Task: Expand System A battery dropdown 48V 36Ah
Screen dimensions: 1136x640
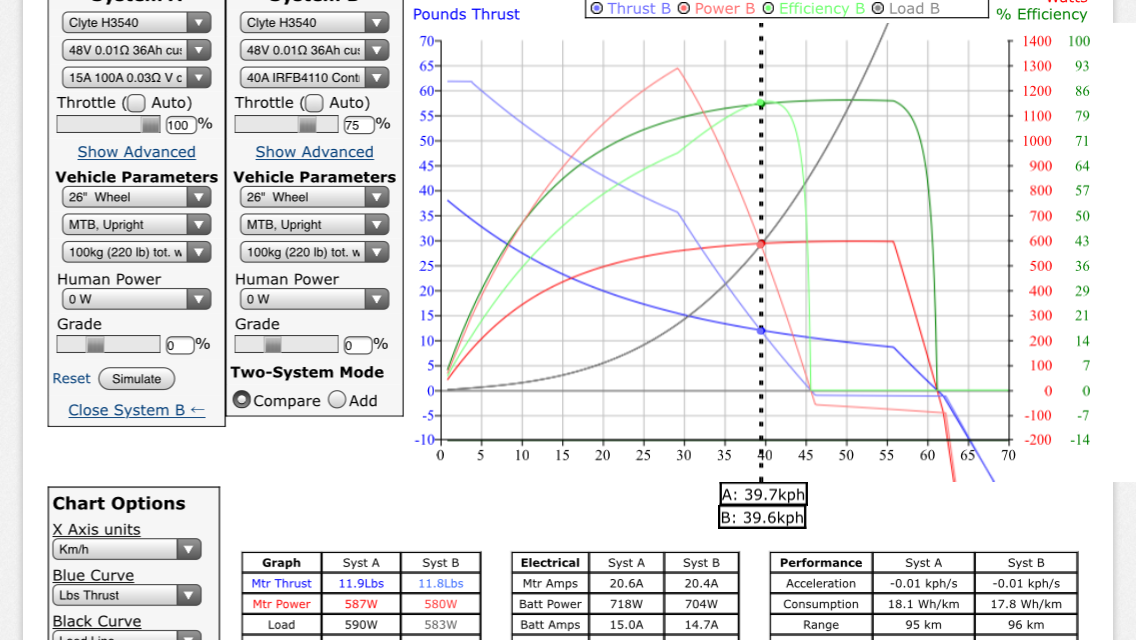Action: pyautogui.click(x=136, y=50)
